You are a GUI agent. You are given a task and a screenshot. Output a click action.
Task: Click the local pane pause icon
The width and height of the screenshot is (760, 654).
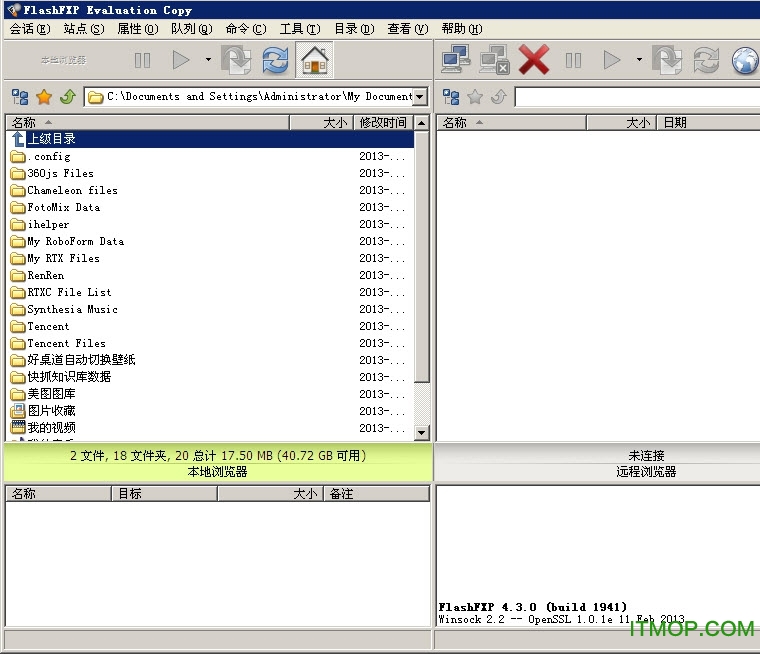142,60
